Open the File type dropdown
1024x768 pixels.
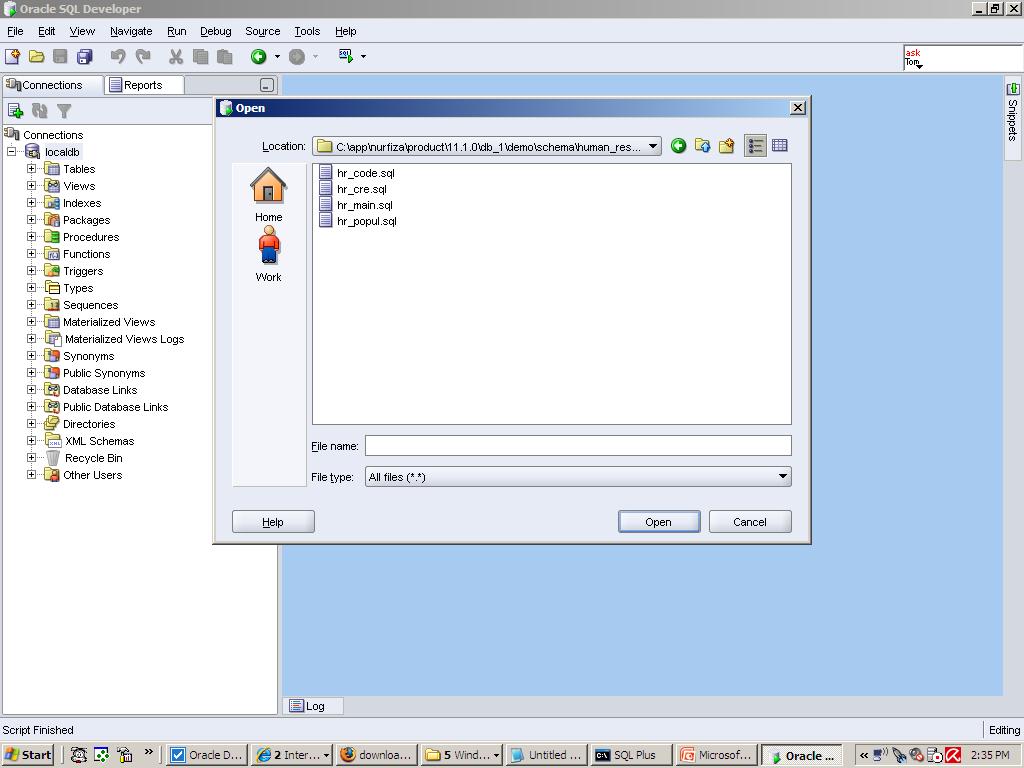coord(782,476)
